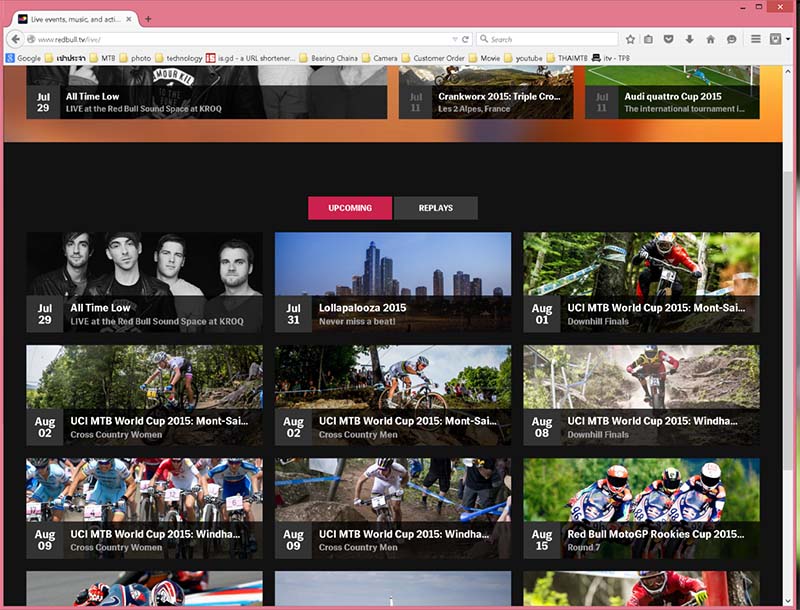The image size is (800, 610).
Task: Go to Home page icon
Action: pos(710,39)
